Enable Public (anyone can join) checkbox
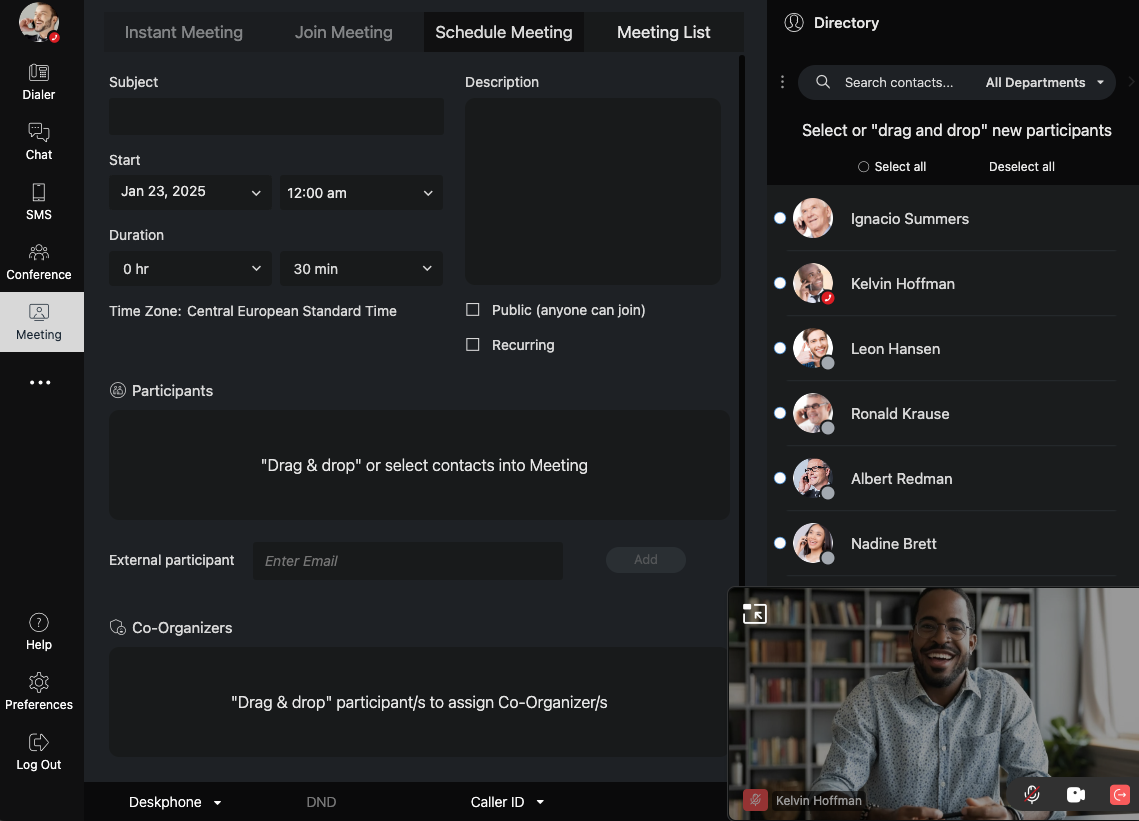The height and width of the screenshot is (821, 1139). [x=473, y=310]
